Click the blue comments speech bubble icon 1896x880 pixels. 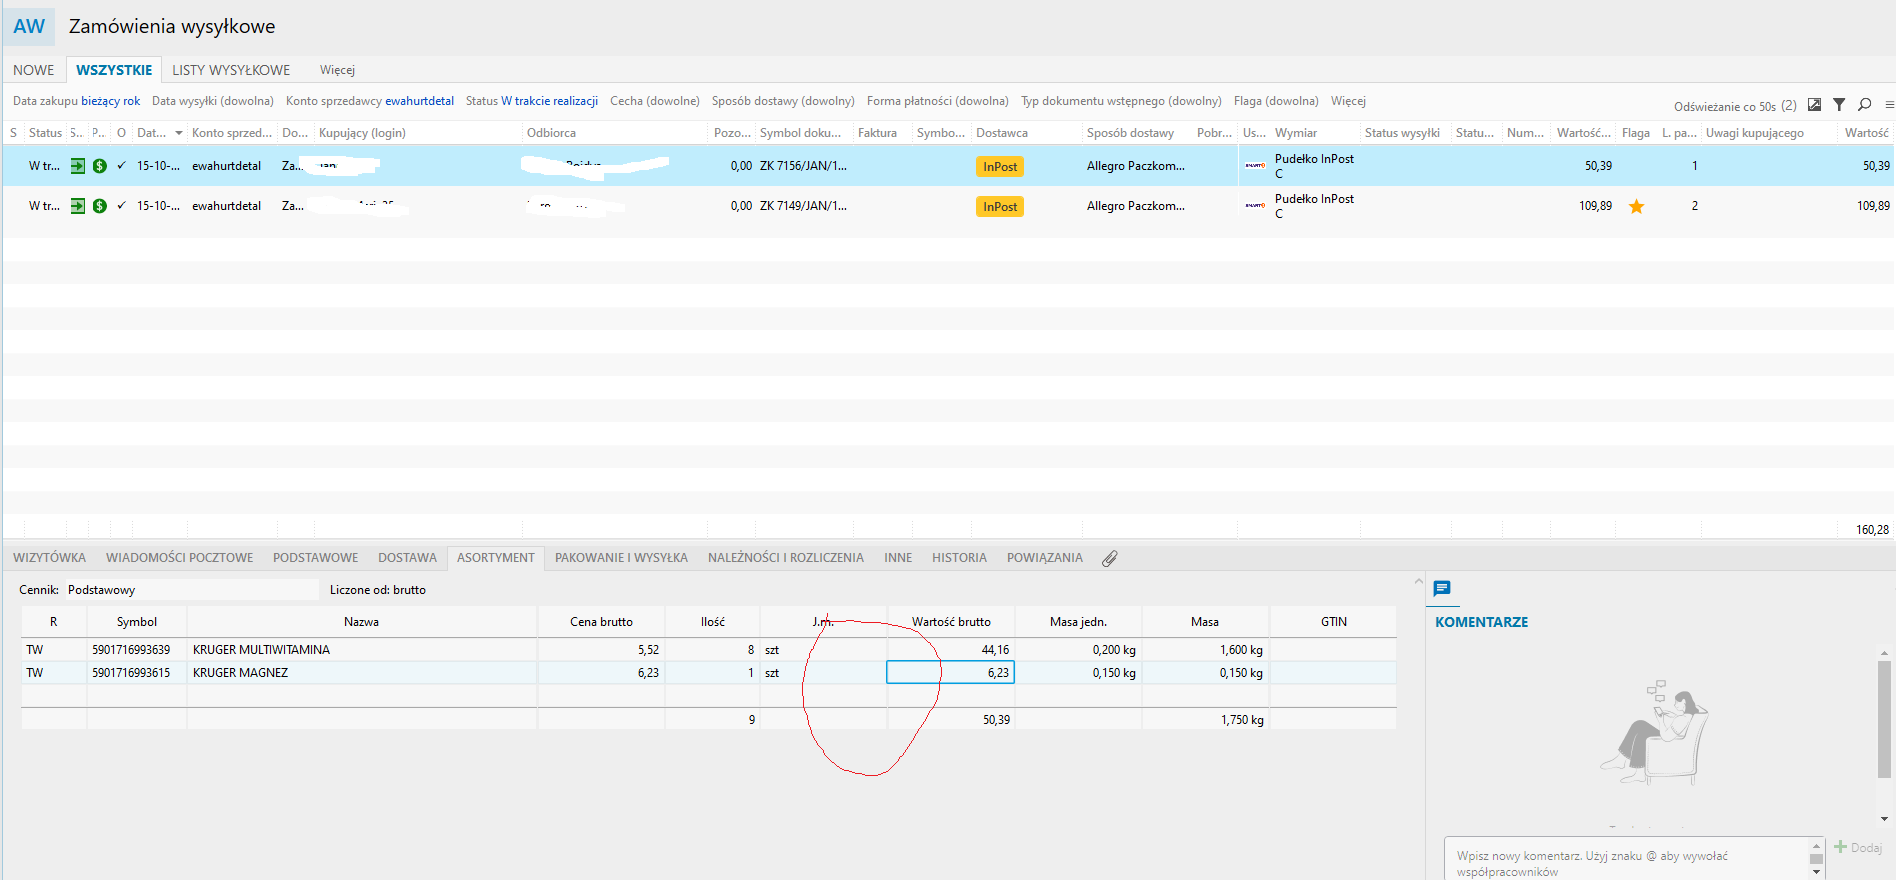(x=1442, y=589)
